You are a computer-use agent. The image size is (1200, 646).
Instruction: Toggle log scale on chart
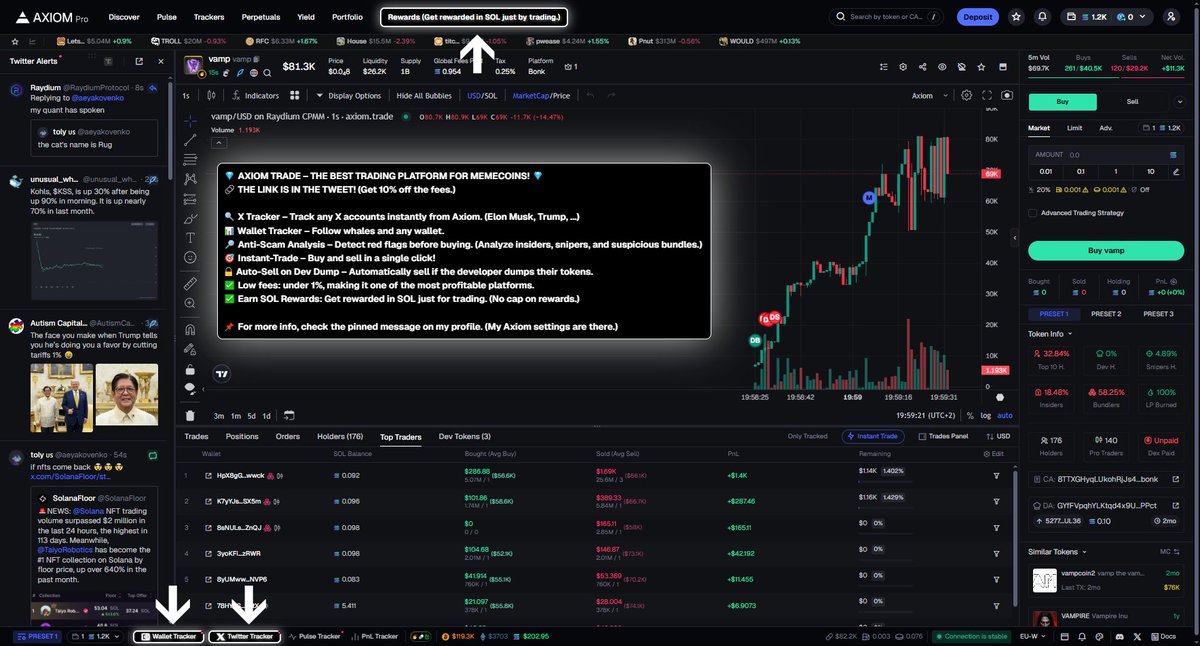click(985, 415)
